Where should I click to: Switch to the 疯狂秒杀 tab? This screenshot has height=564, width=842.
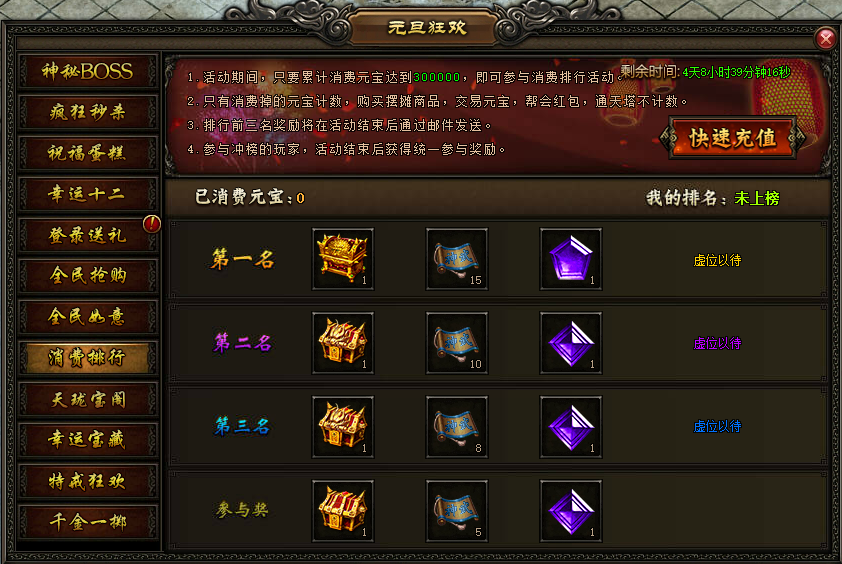(x=88, y=112)
